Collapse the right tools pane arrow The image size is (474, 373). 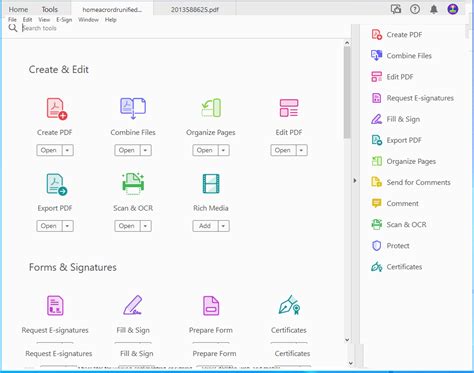[x=355, y=181]
